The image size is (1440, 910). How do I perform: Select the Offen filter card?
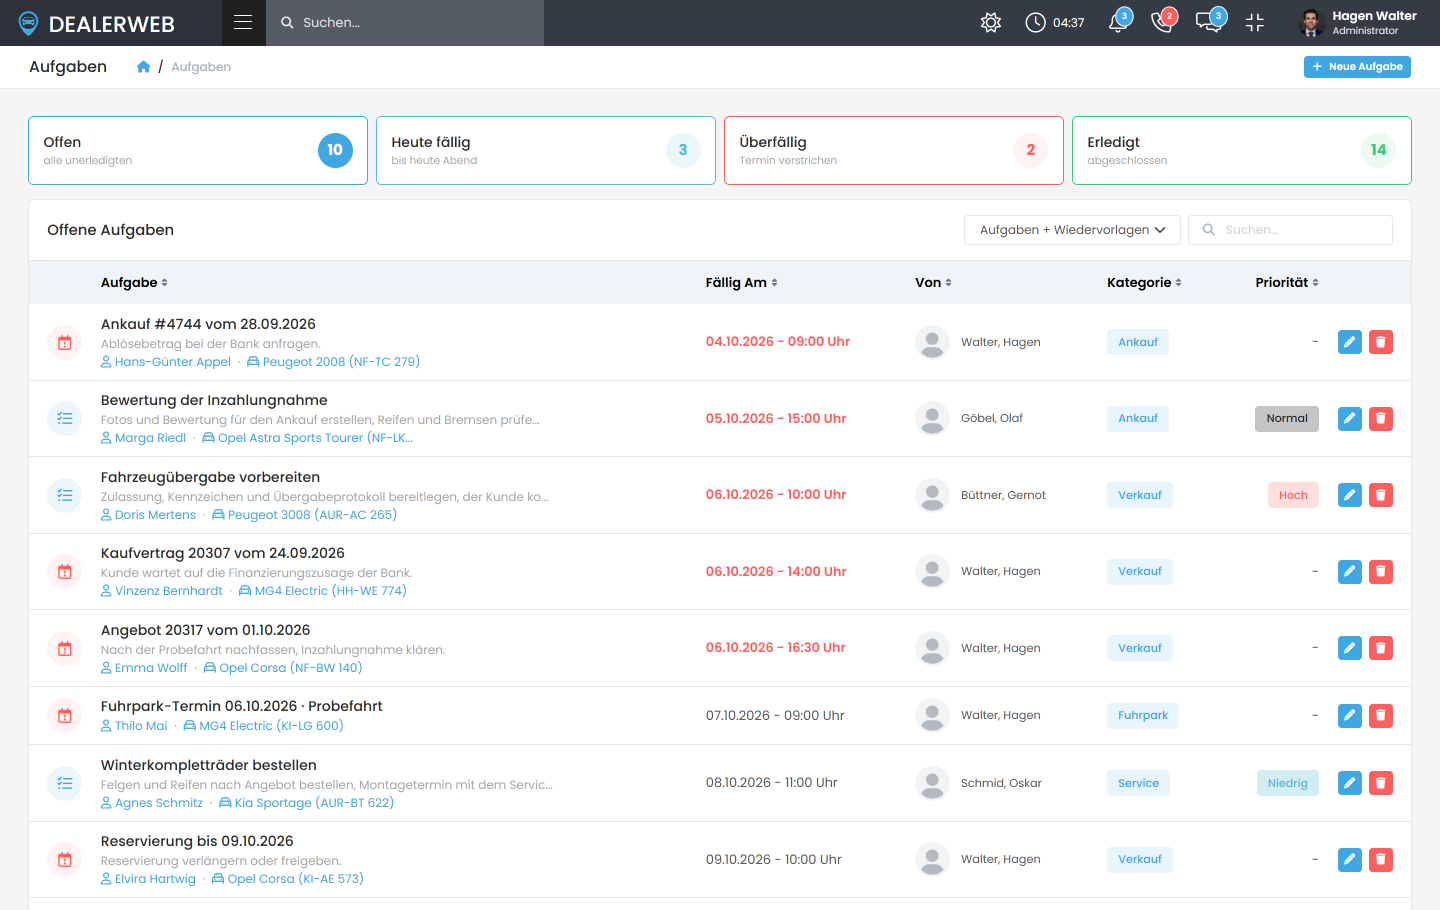[x=198, y=150]
